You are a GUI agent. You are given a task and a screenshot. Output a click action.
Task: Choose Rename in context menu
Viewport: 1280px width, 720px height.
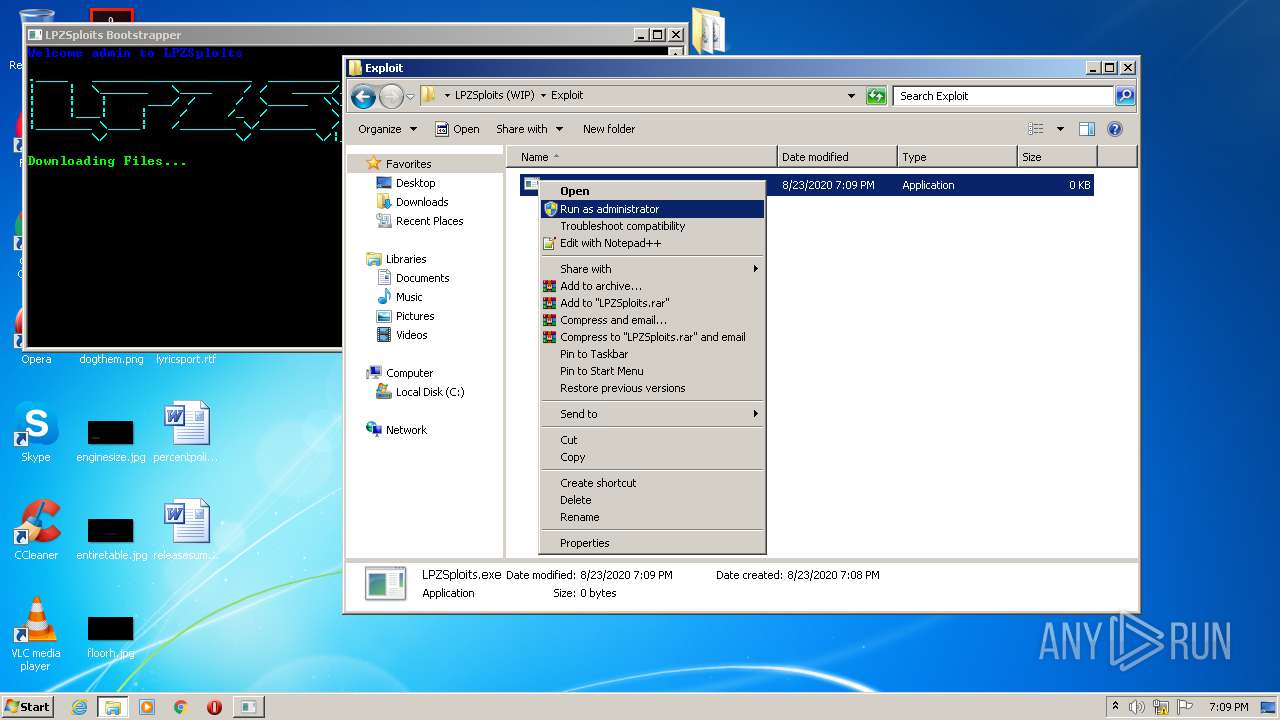pyautogui.click(x=652, y=517)
